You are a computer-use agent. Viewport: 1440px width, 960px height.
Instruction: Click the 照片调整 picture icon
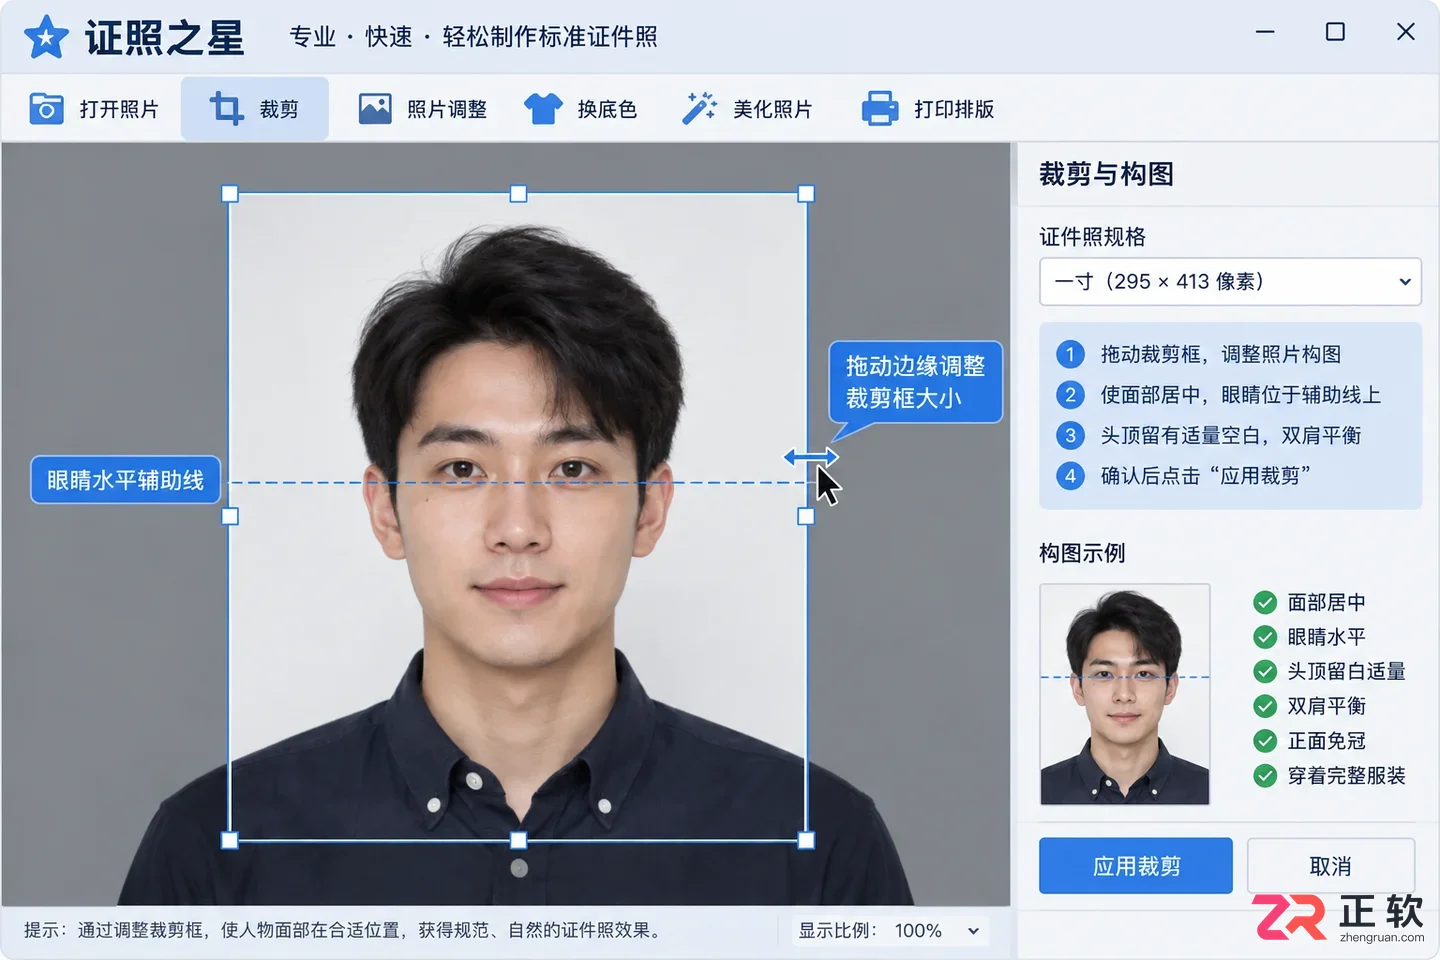375,108
